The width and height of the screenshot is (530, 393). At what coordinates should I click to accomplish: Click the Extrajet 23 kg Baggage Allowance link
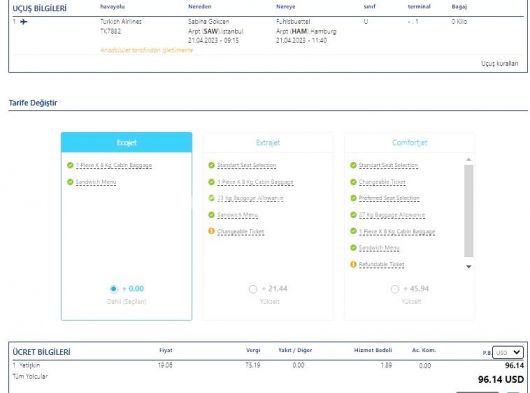point(250,198)
